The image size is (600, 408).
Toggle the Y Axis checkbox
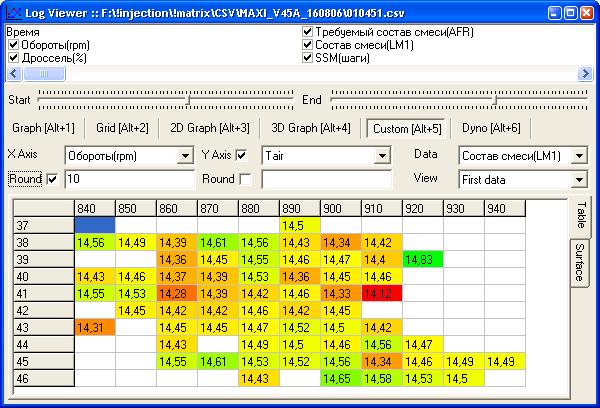click(x=241, y=155)
